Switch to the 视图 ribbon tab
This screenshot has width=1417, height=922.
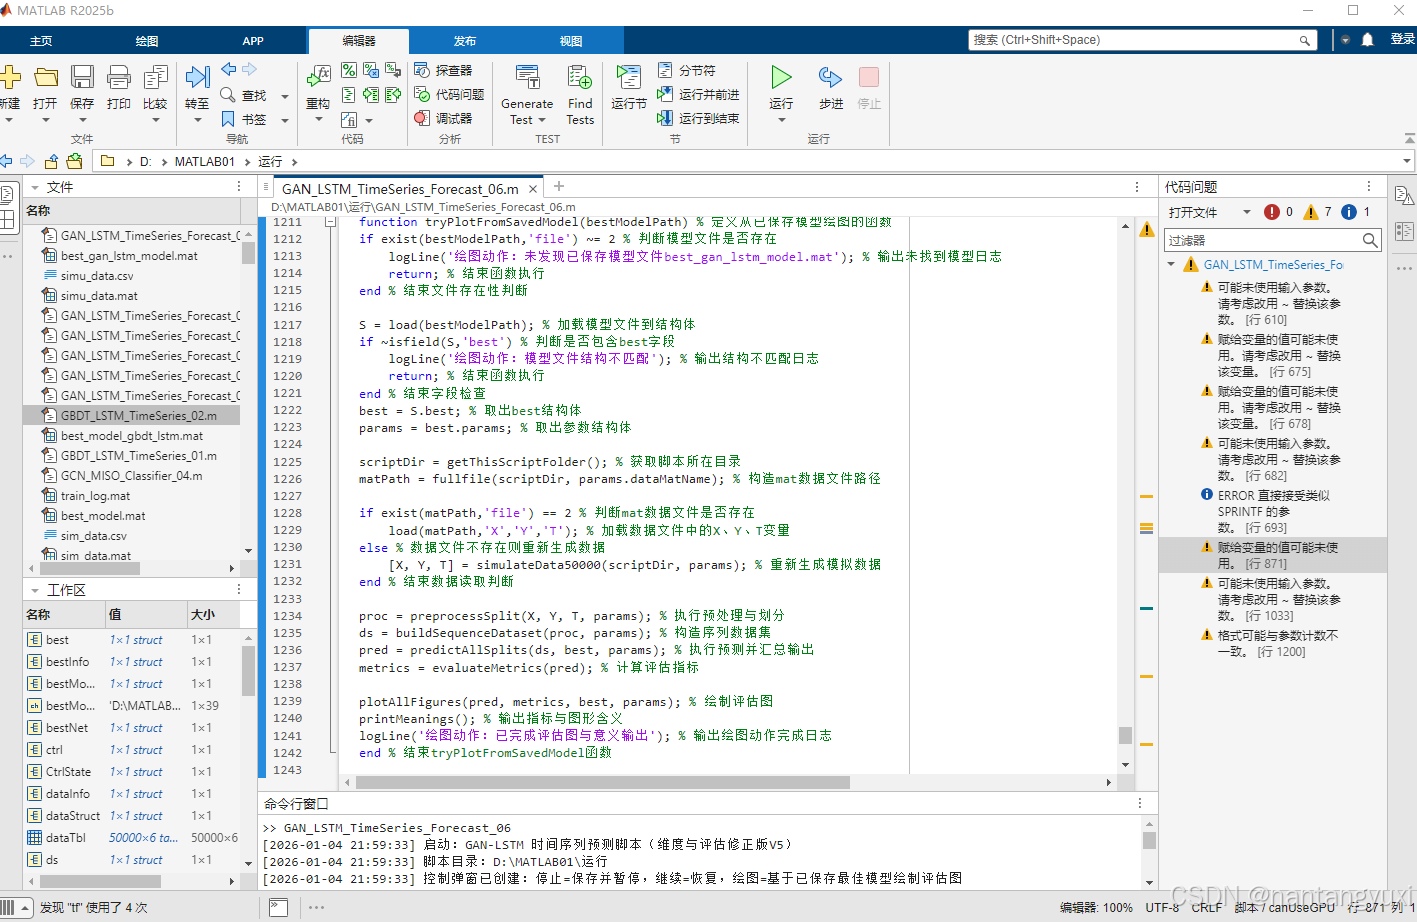click(x=571, y=41)
